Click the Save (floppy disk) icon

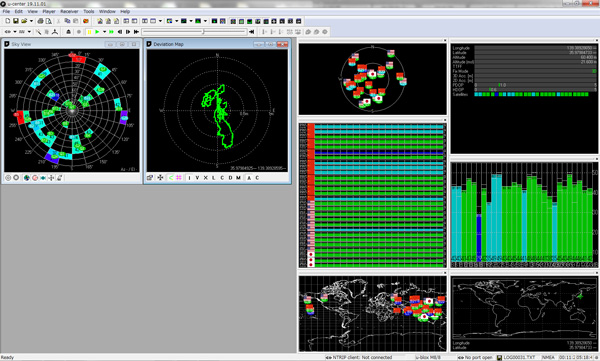click(x=16, y=21)
